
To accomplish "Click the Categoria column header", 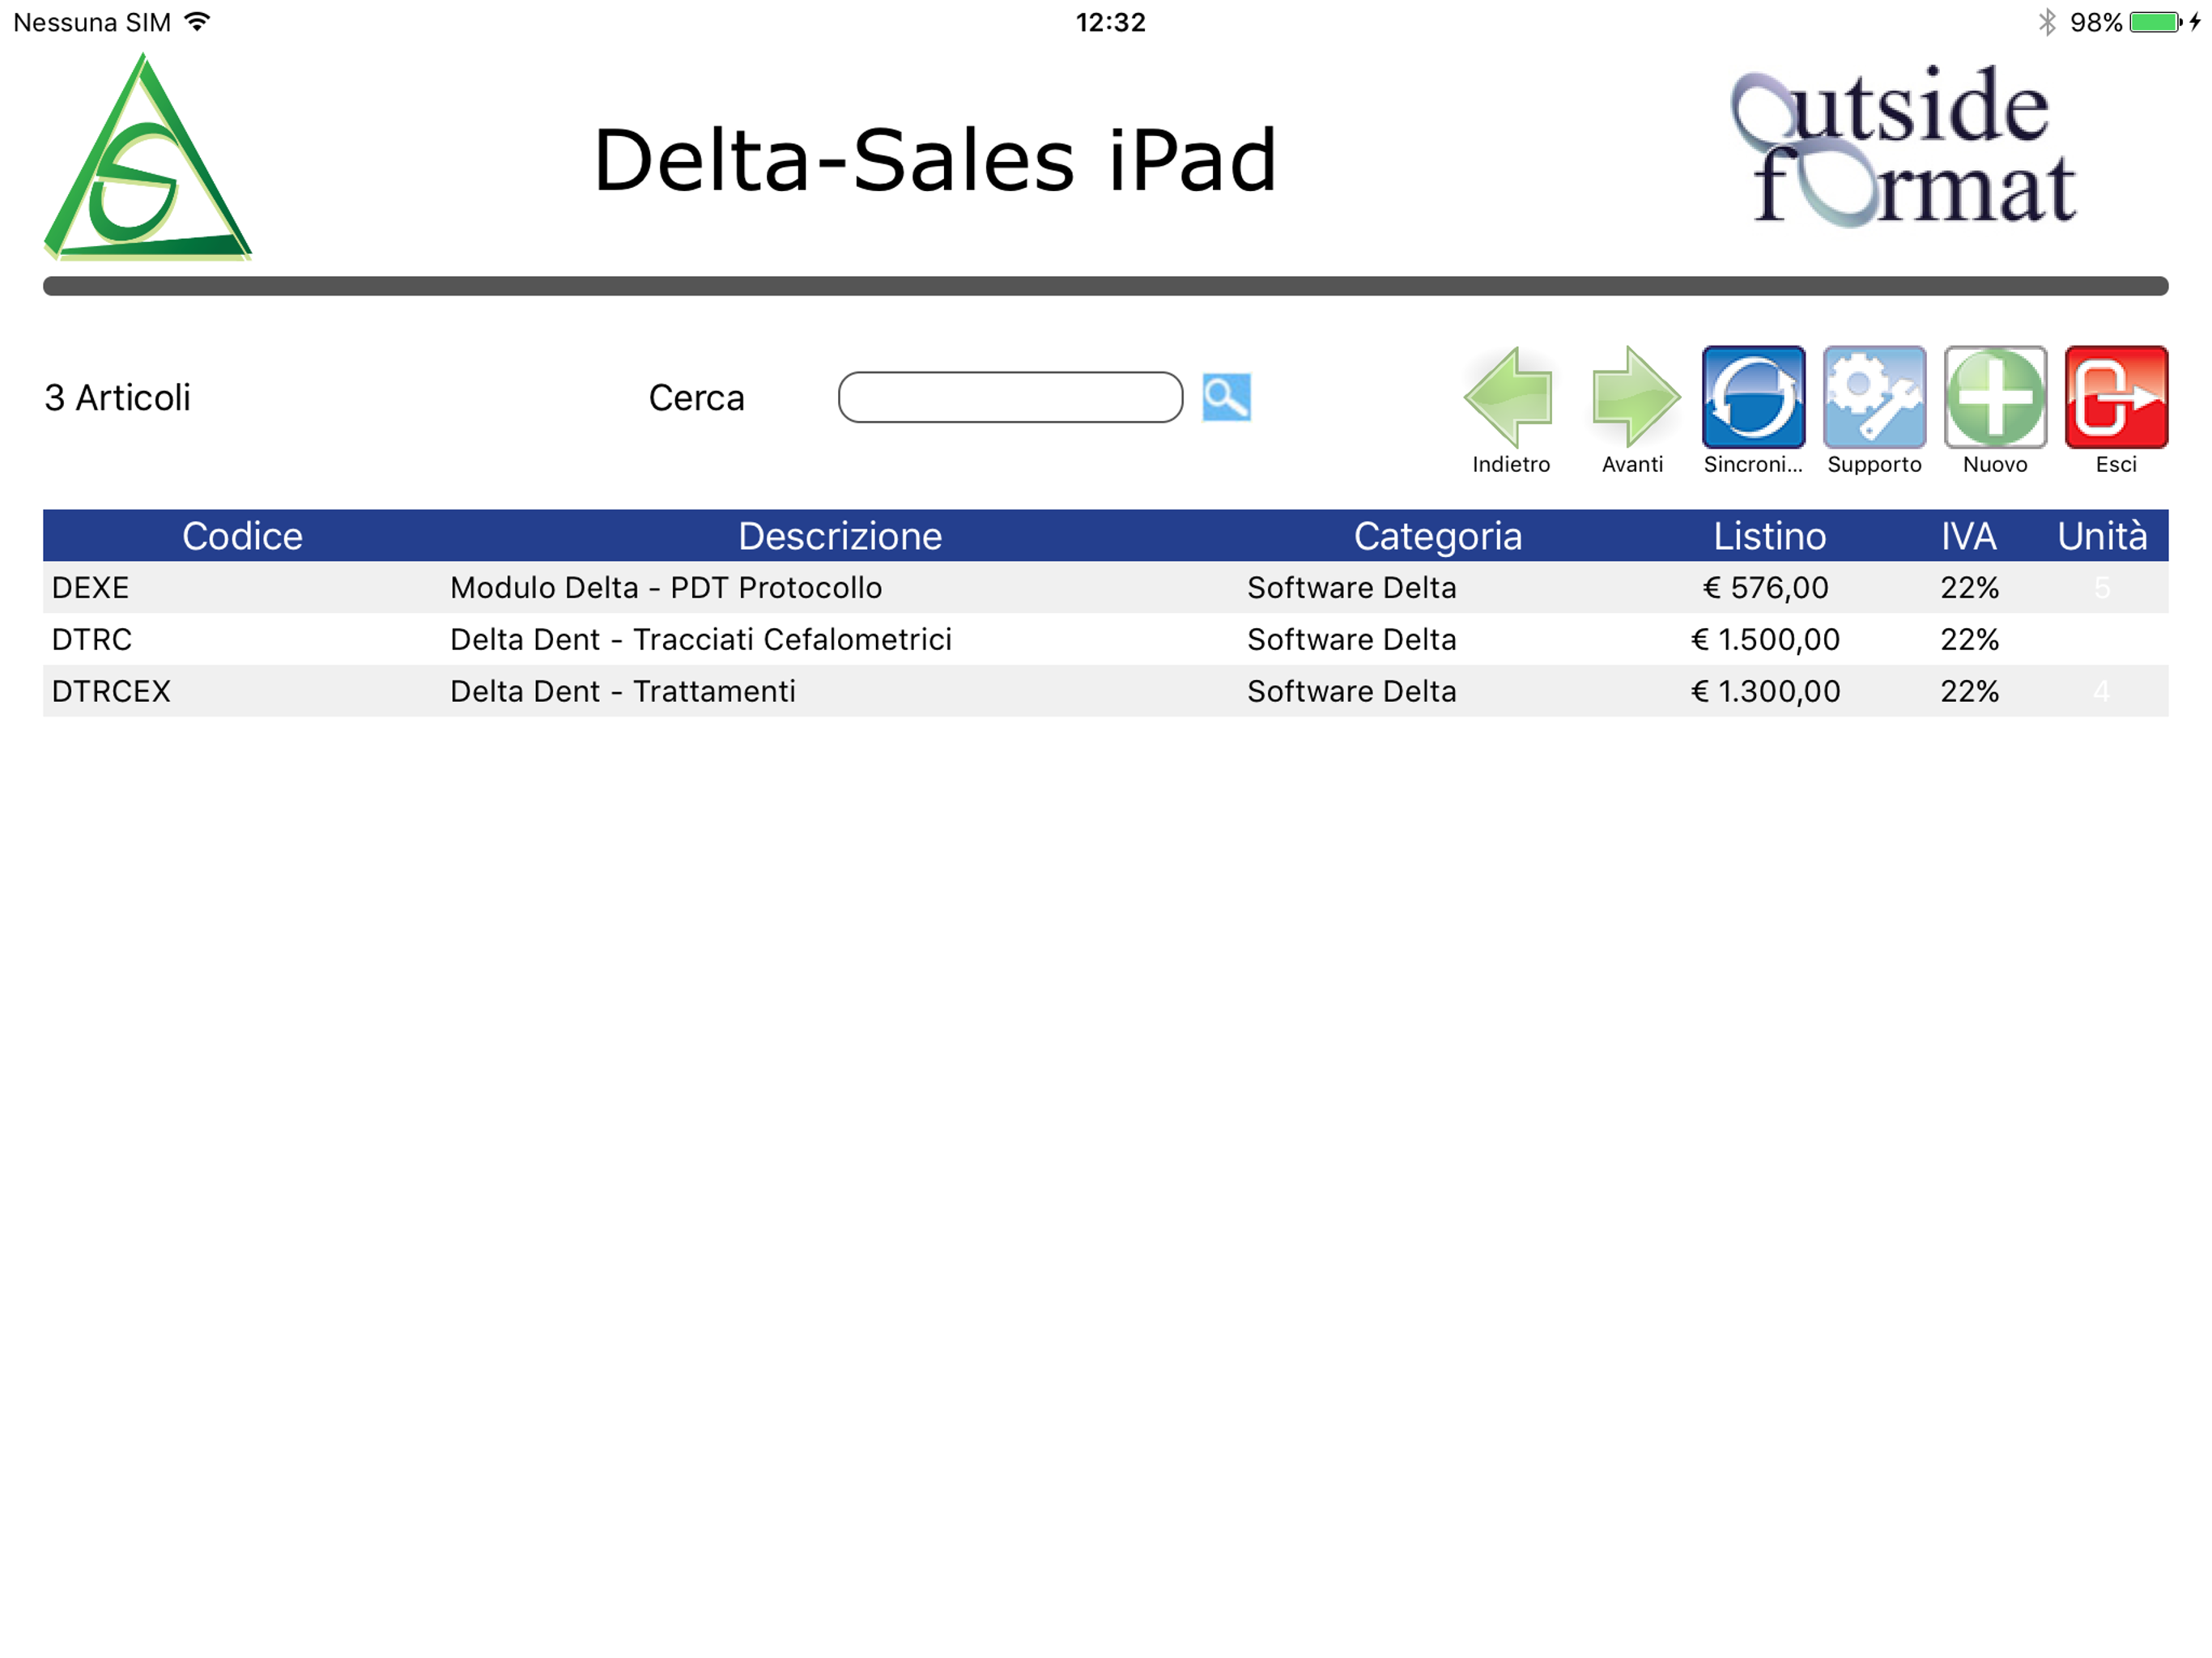I will (x=1437, y=536).
